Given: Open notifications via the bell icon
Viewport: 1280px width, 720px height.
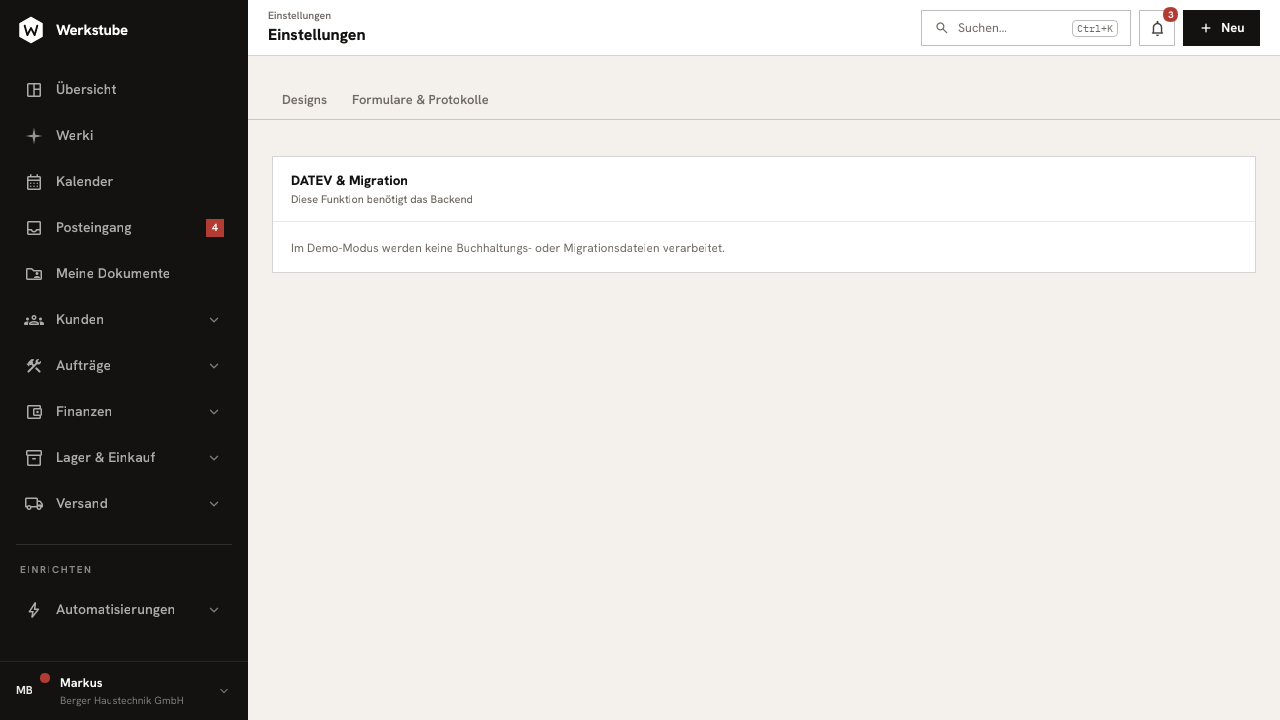Looking at the screenshot, I should 1157,28.
